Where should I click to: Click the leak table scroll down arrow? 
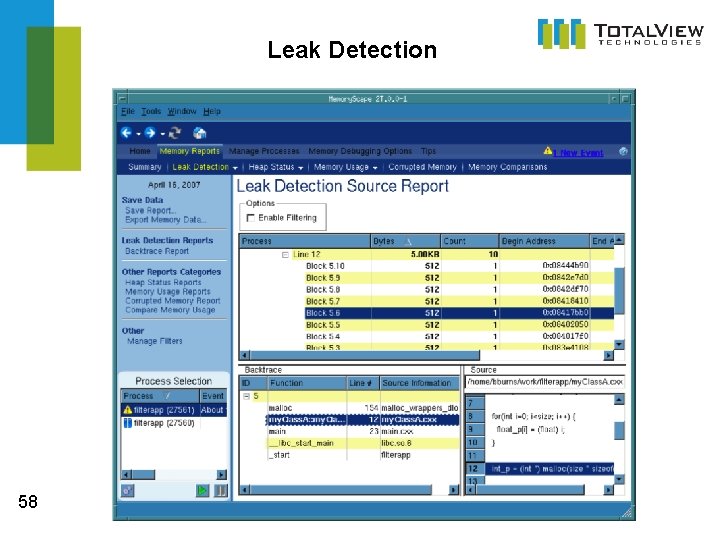(x=619, y=344)
